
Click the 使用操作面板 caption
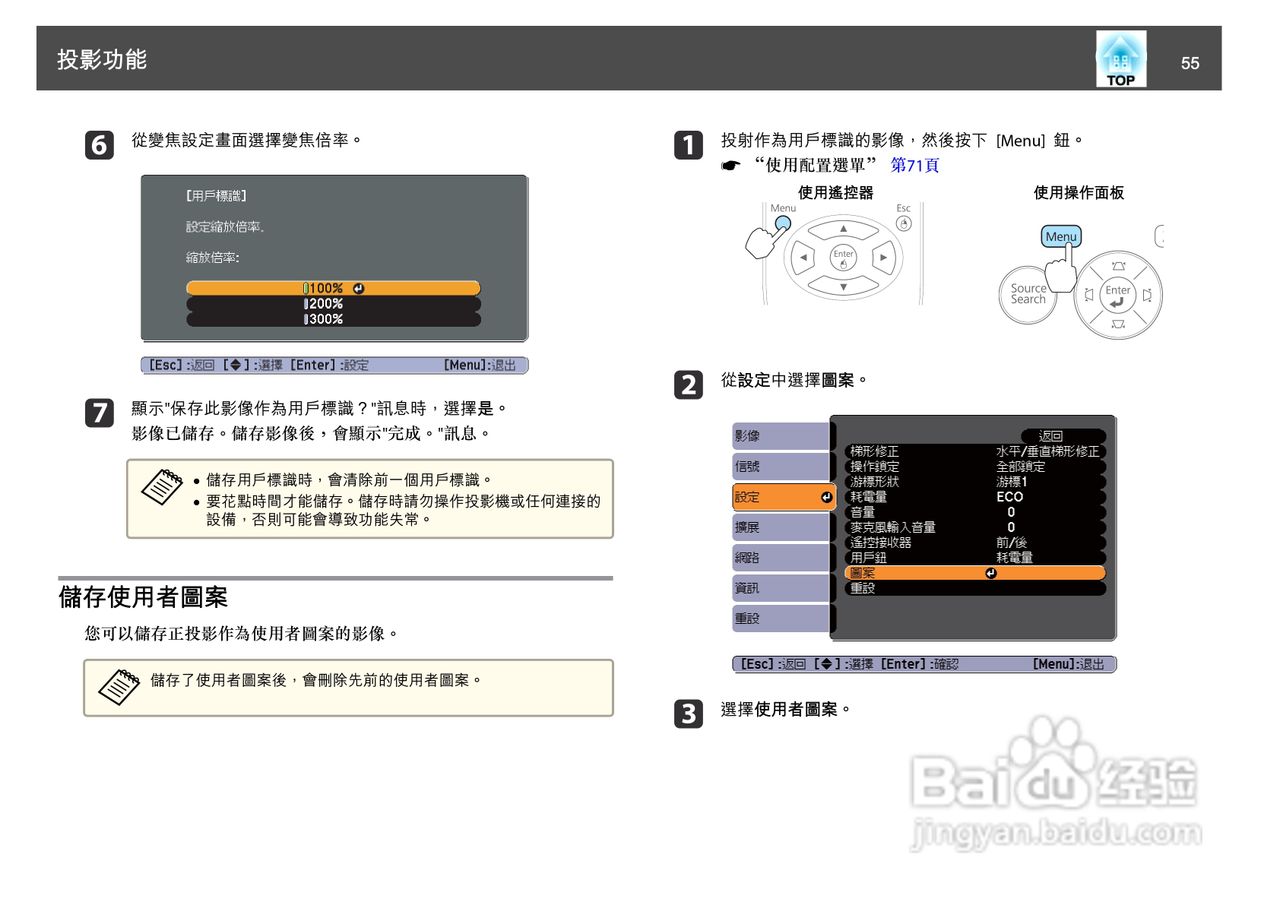point(1078,192)
